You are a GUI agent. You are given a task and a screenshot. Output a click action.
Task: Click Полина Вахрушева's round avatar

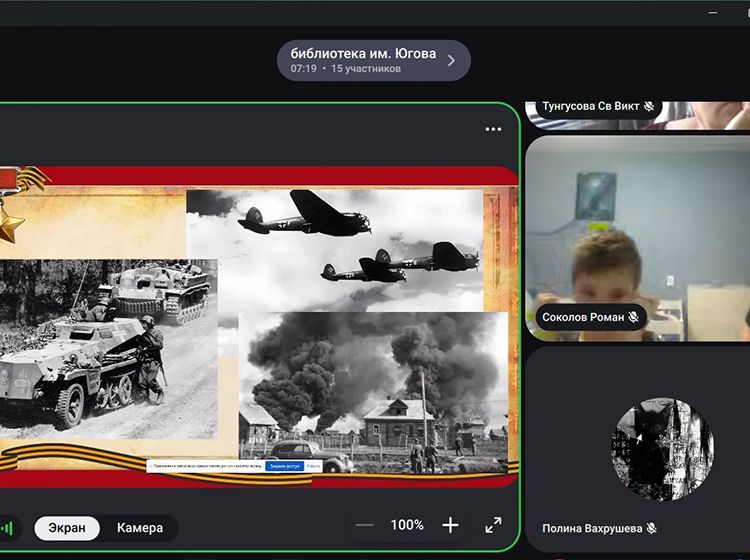(662, 450)
